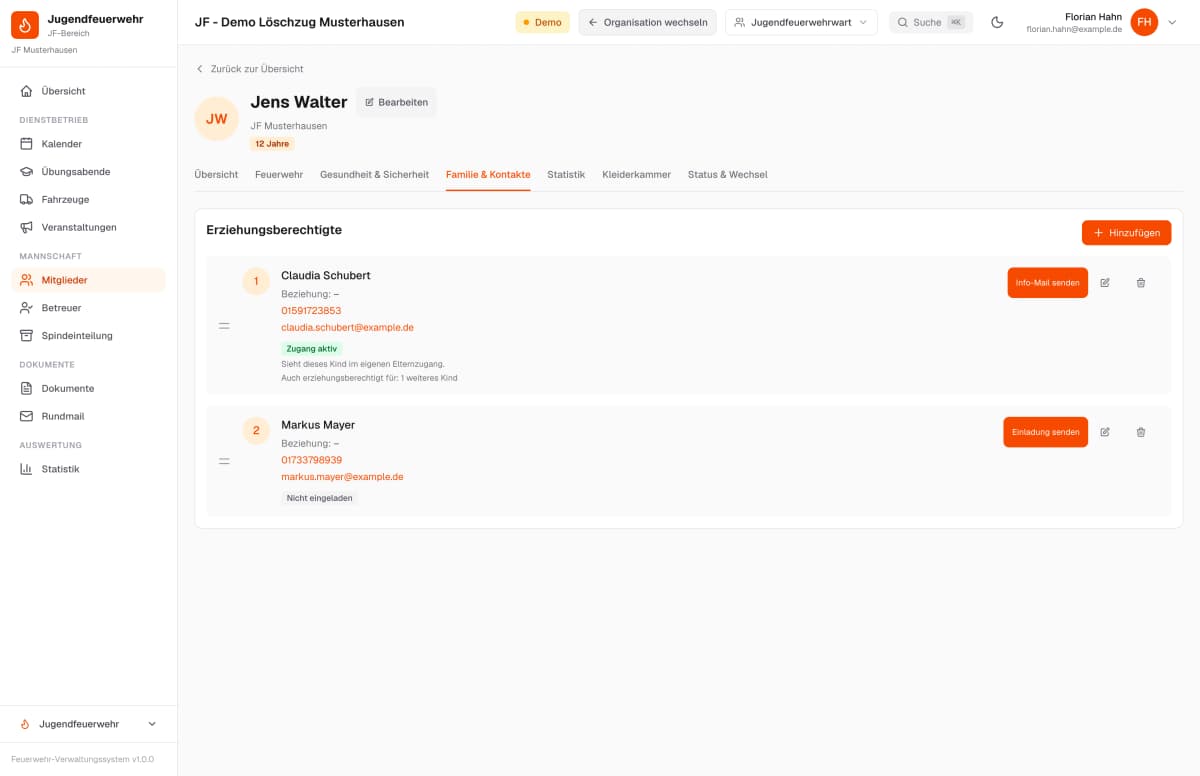
Task: Go to Übungsabende in the sidebar
Action: (88, 172)
